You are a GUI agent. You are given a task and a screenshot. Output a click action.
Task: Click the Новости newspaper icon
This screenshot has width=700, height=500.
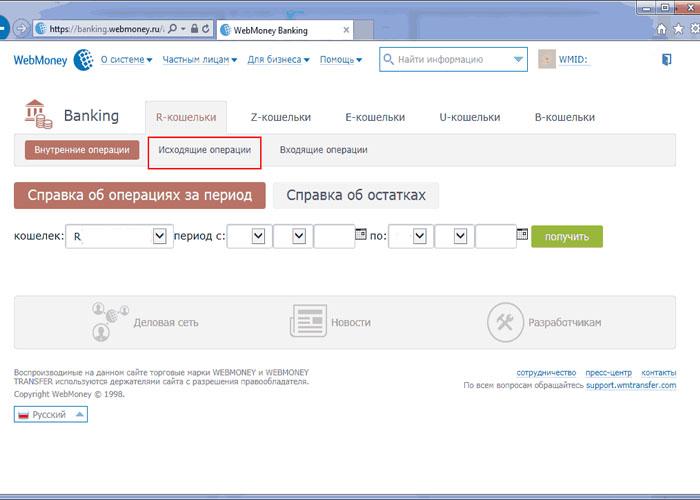click(x=308, y=321)
